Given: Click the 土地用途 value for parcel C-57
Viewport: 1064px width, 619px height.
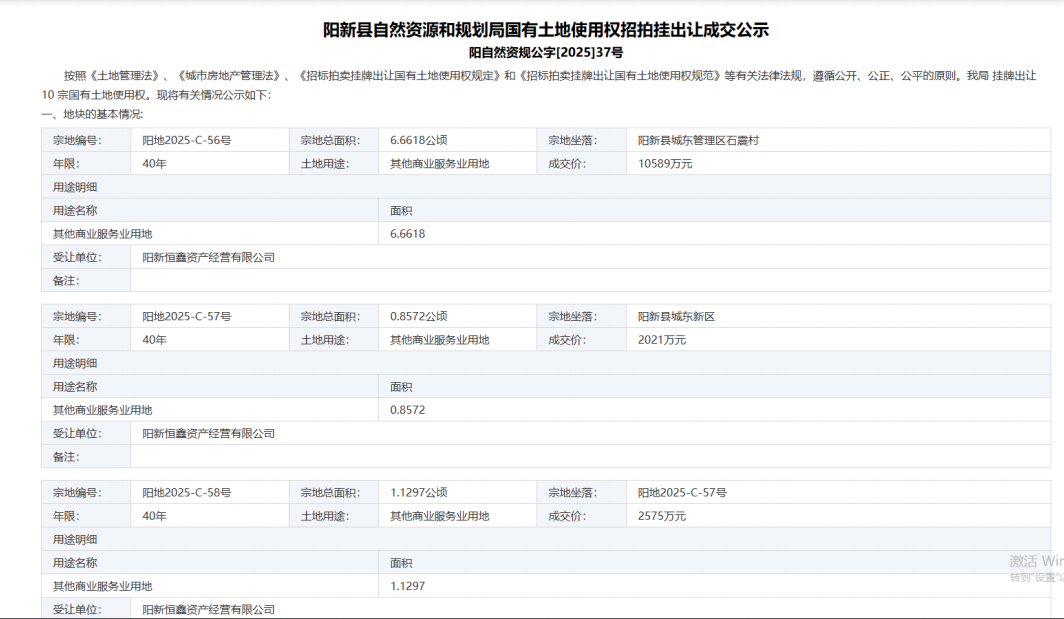Looking at the screenshot, I should click(x=439, y=339).
